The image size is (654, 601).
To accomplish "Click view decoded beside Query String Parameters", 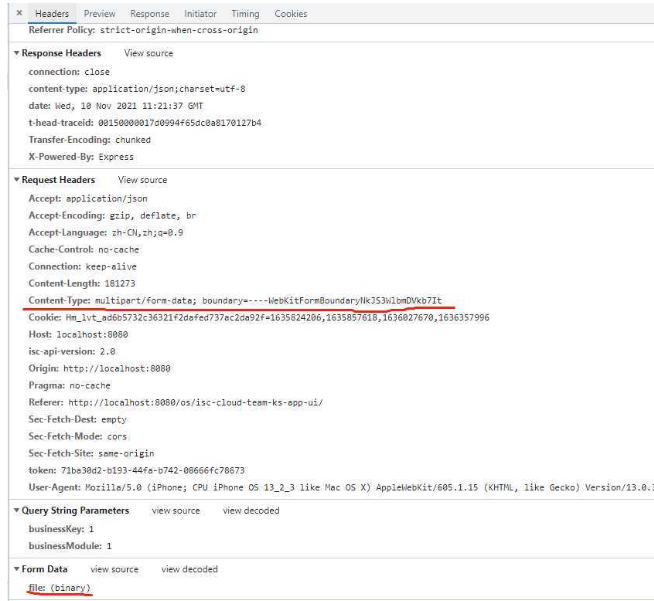I will tap(251, 510).
